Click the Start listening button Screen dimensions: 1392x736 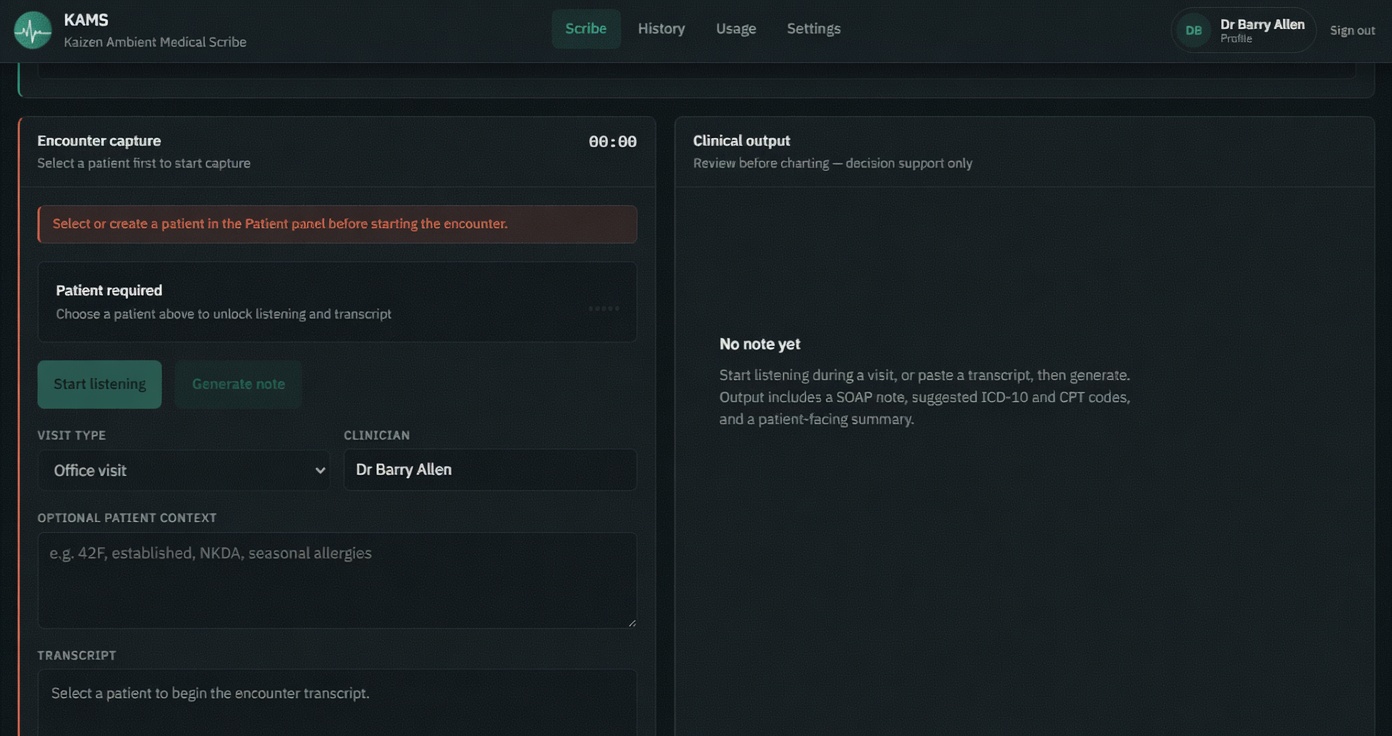(100, 384)
